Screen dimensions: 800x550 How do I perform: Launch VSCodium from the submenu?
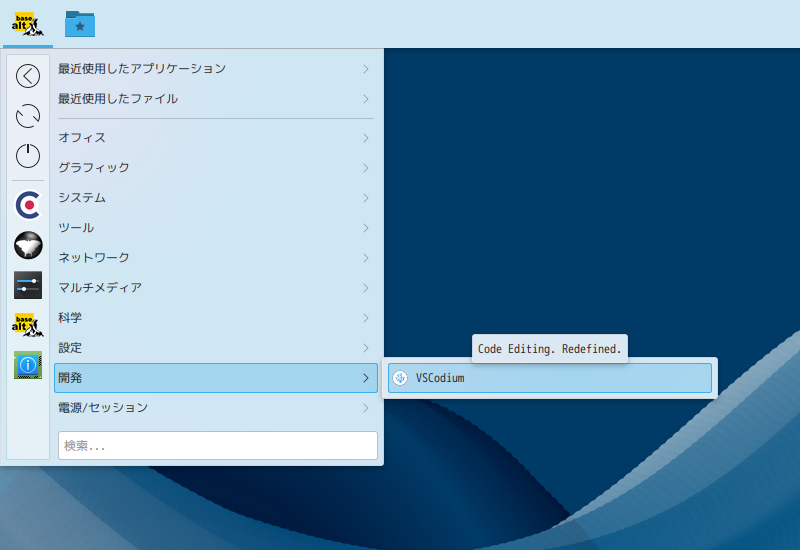tap(549, 378)
